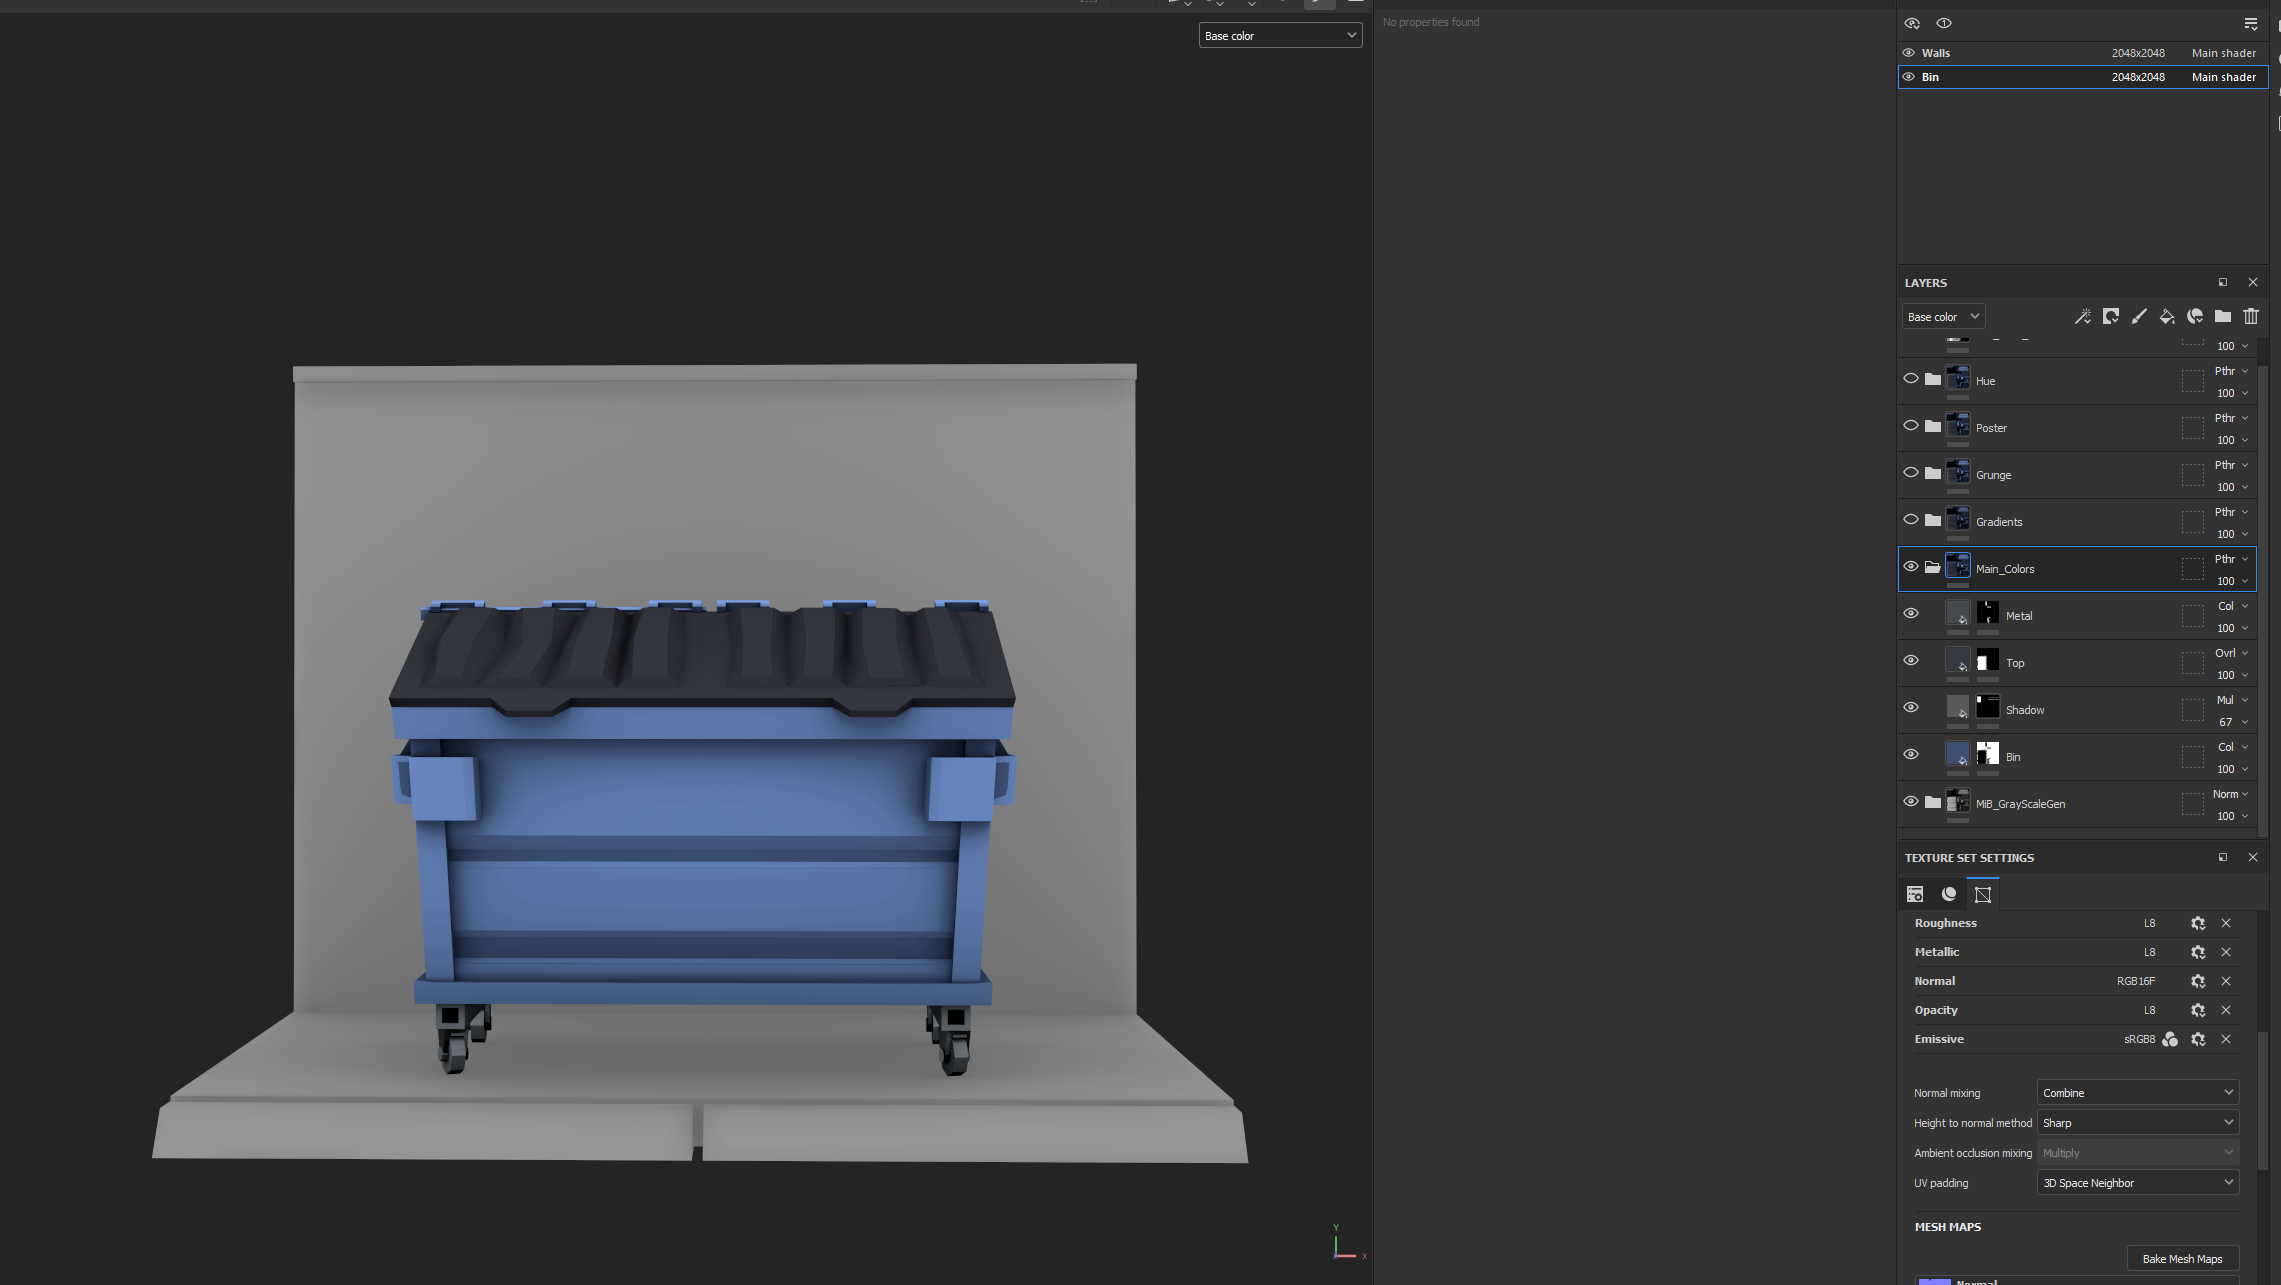Create a new folder in Layers panel
The height and width of the screenshot is (1285, 2281).
coord(2222,317)
